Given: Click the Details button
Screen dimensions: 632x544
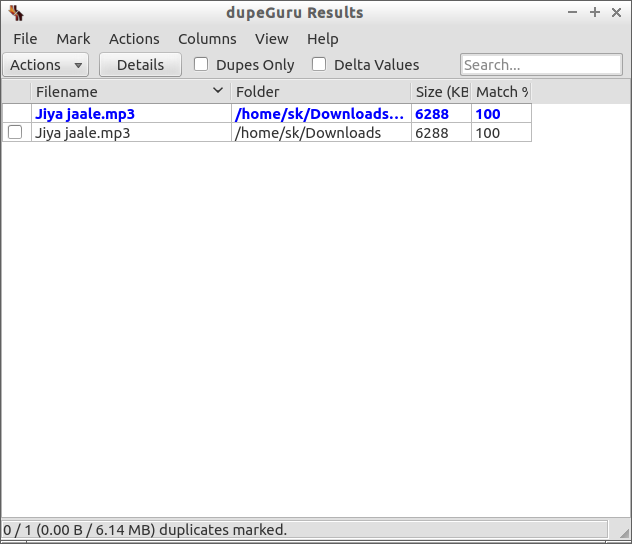Looking at the screenshot, I should pos(140,65).
